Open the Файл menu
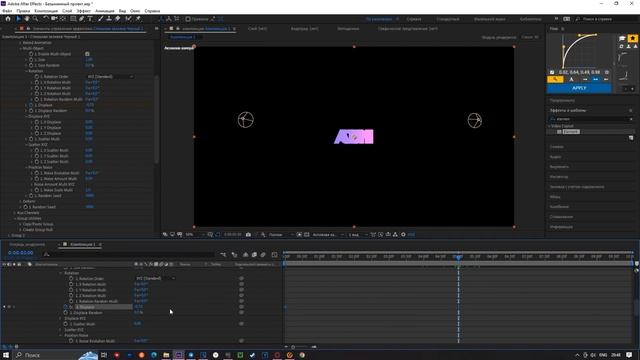 pos(7,11)
